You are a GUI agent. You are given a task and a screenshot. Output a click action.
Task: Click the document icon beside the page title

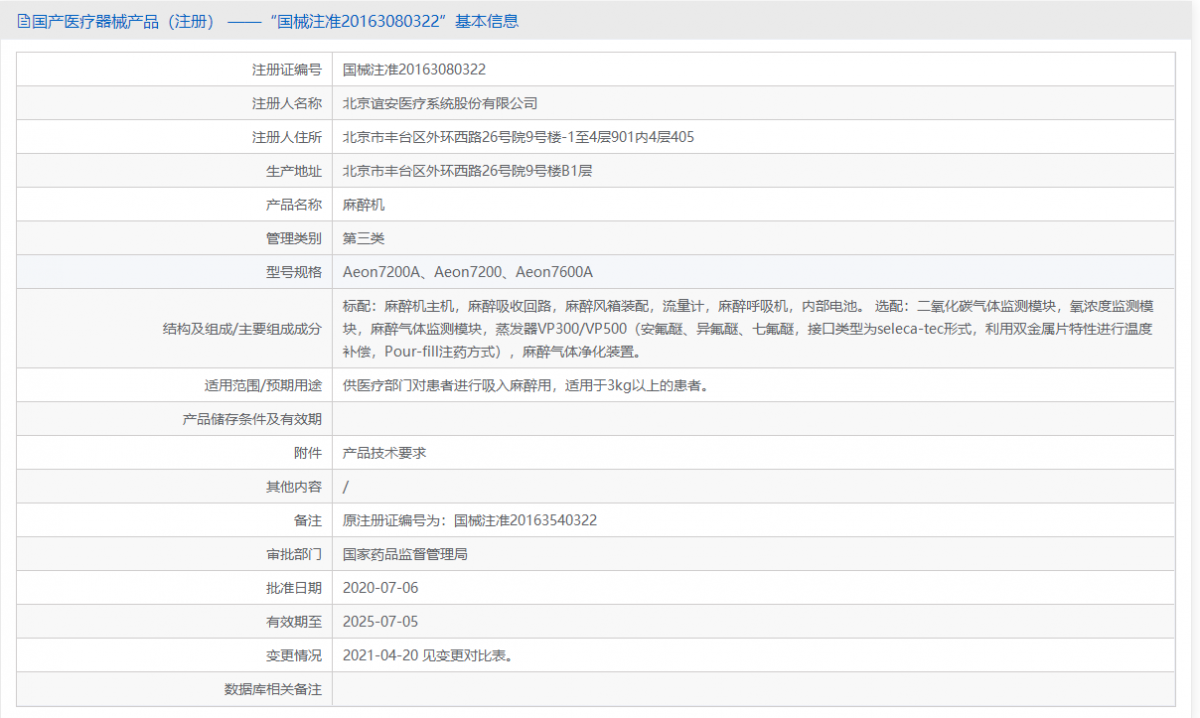point(23,21)
